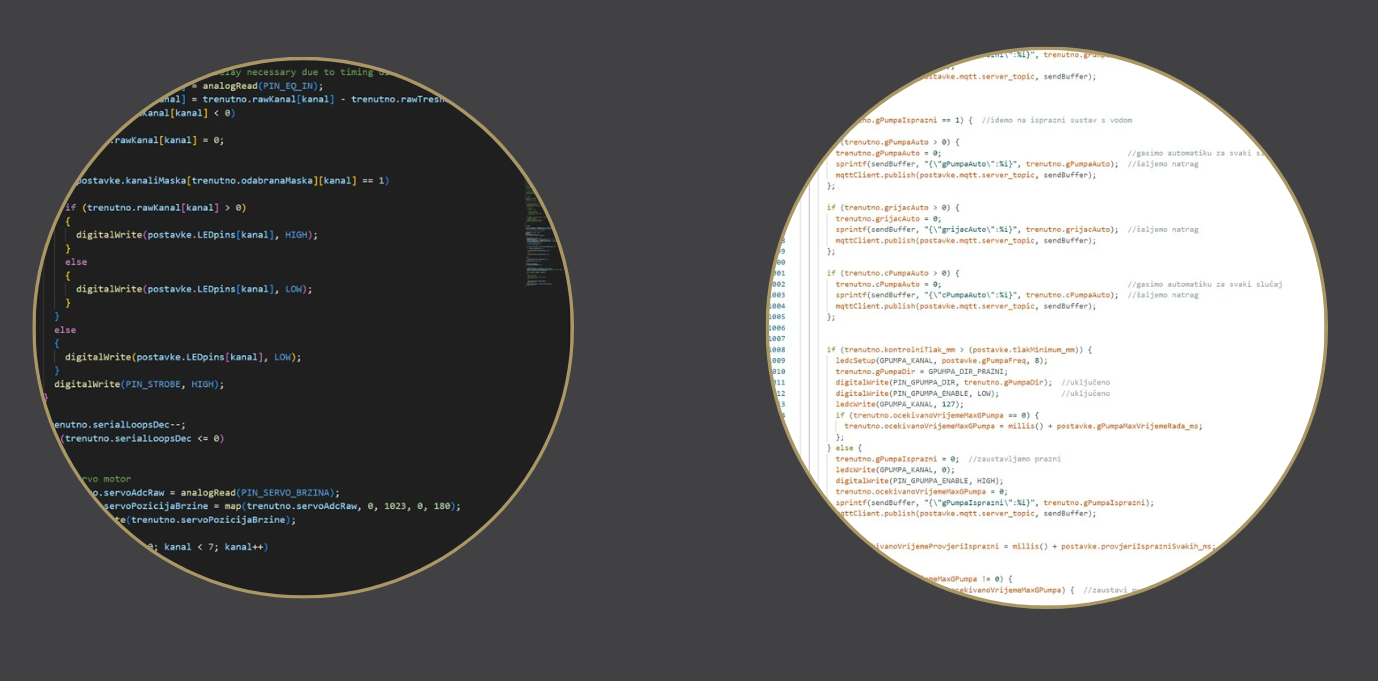Click the analogRead(PIN_SERVO_BRZINA) line
Image resolution: width=1378 pixels, height=681 pixels.
[x=215, y=492]
